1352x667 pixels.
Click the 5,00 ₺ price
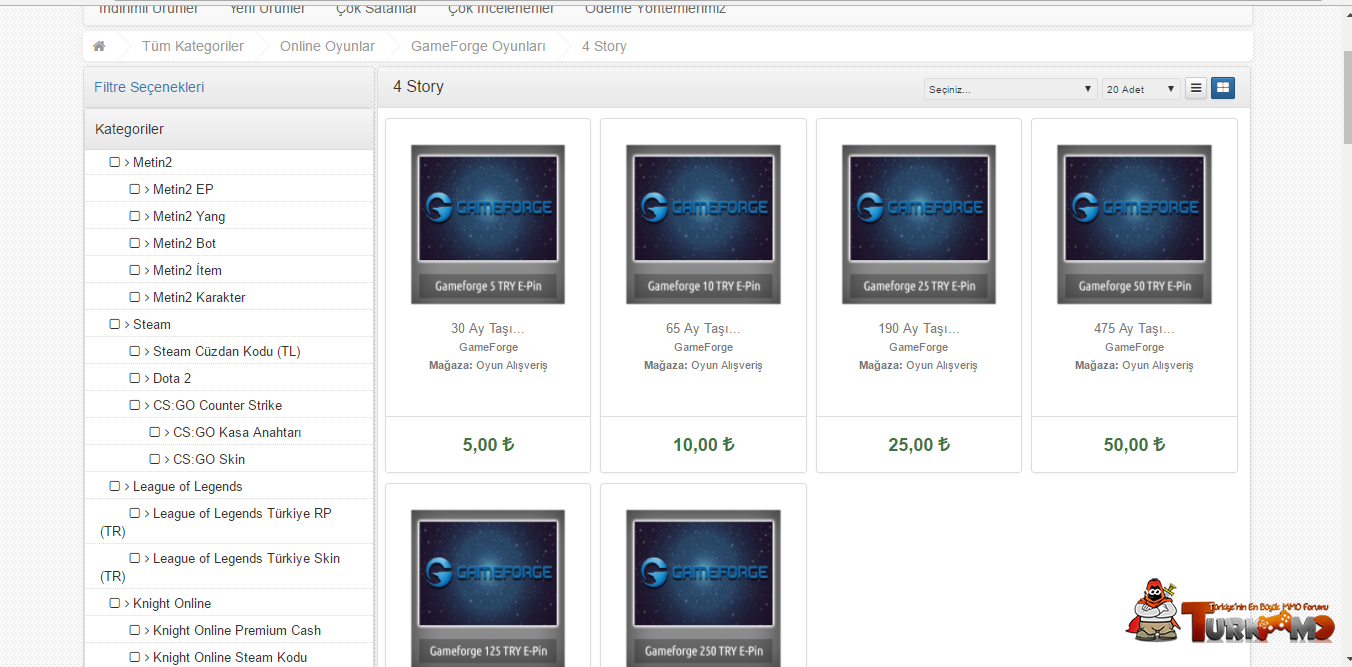pyautogui.click(x=488, y=445)
